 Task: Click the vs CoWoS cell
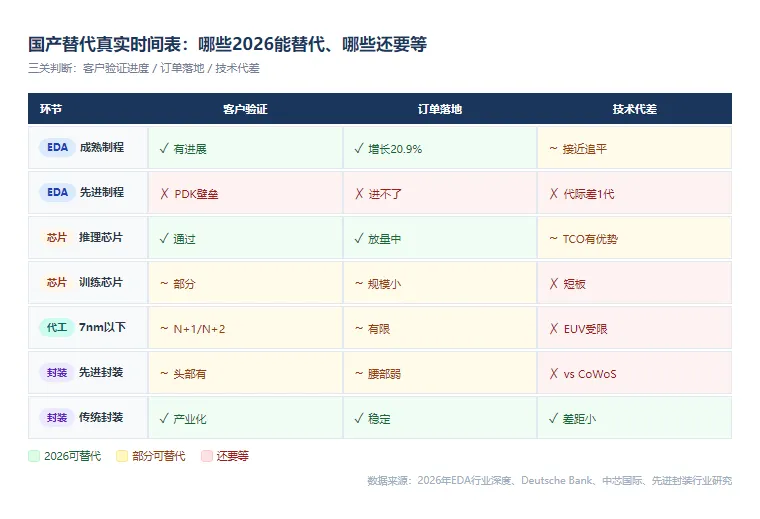[634, 374]
